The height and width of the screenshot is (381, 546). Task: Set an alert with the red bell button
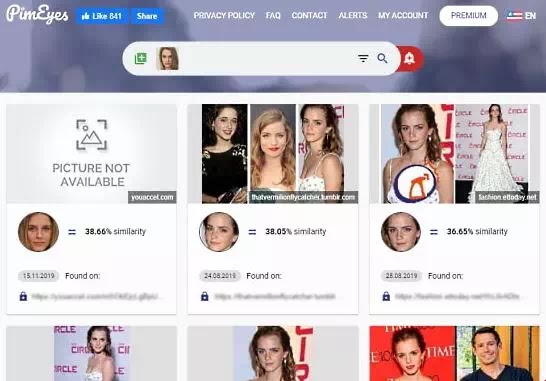tap(410, 59)
